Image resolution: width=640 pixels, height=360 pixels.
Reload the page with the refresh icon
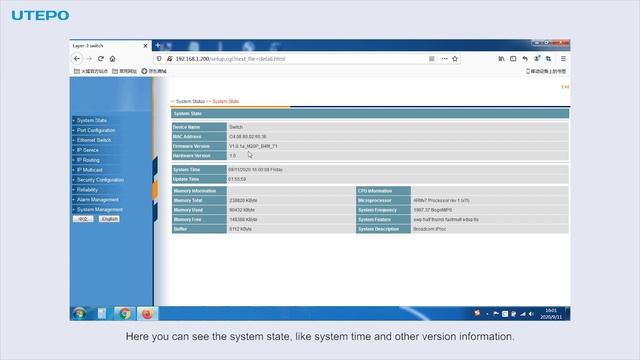tap(101, 59)
